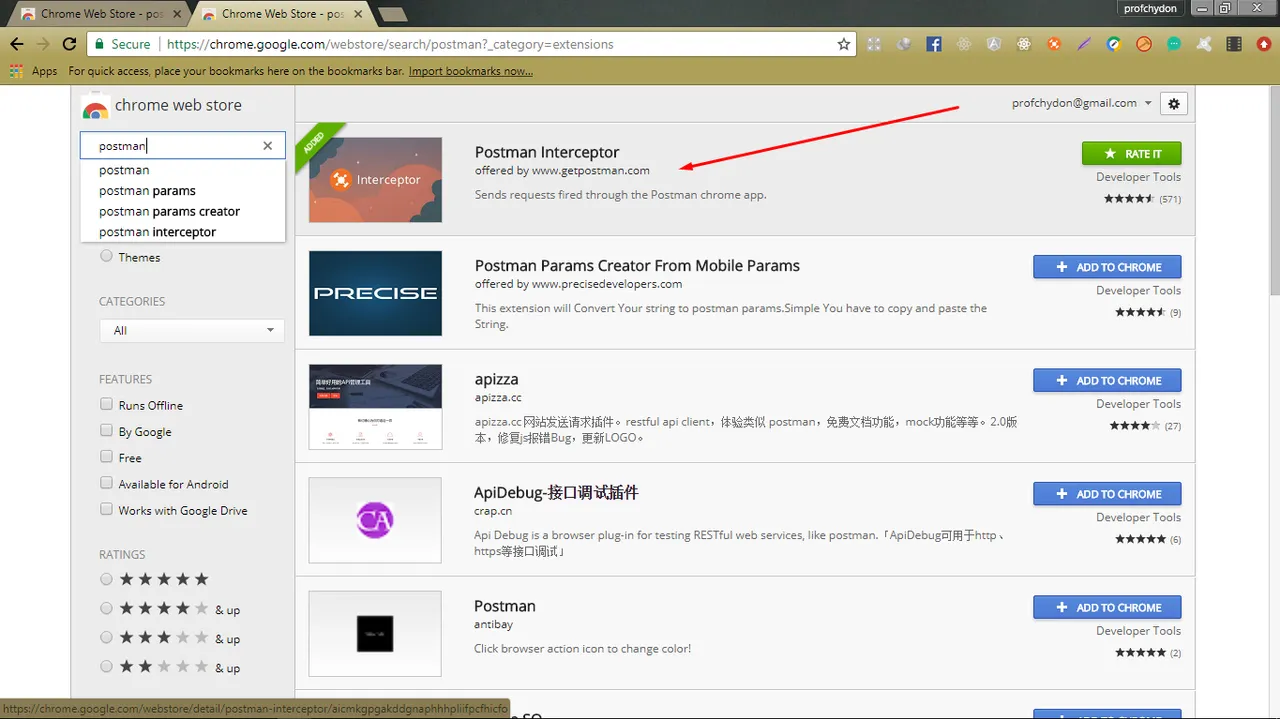Go forward with the browser forward arrow
1280x719 pixels.
43,44
